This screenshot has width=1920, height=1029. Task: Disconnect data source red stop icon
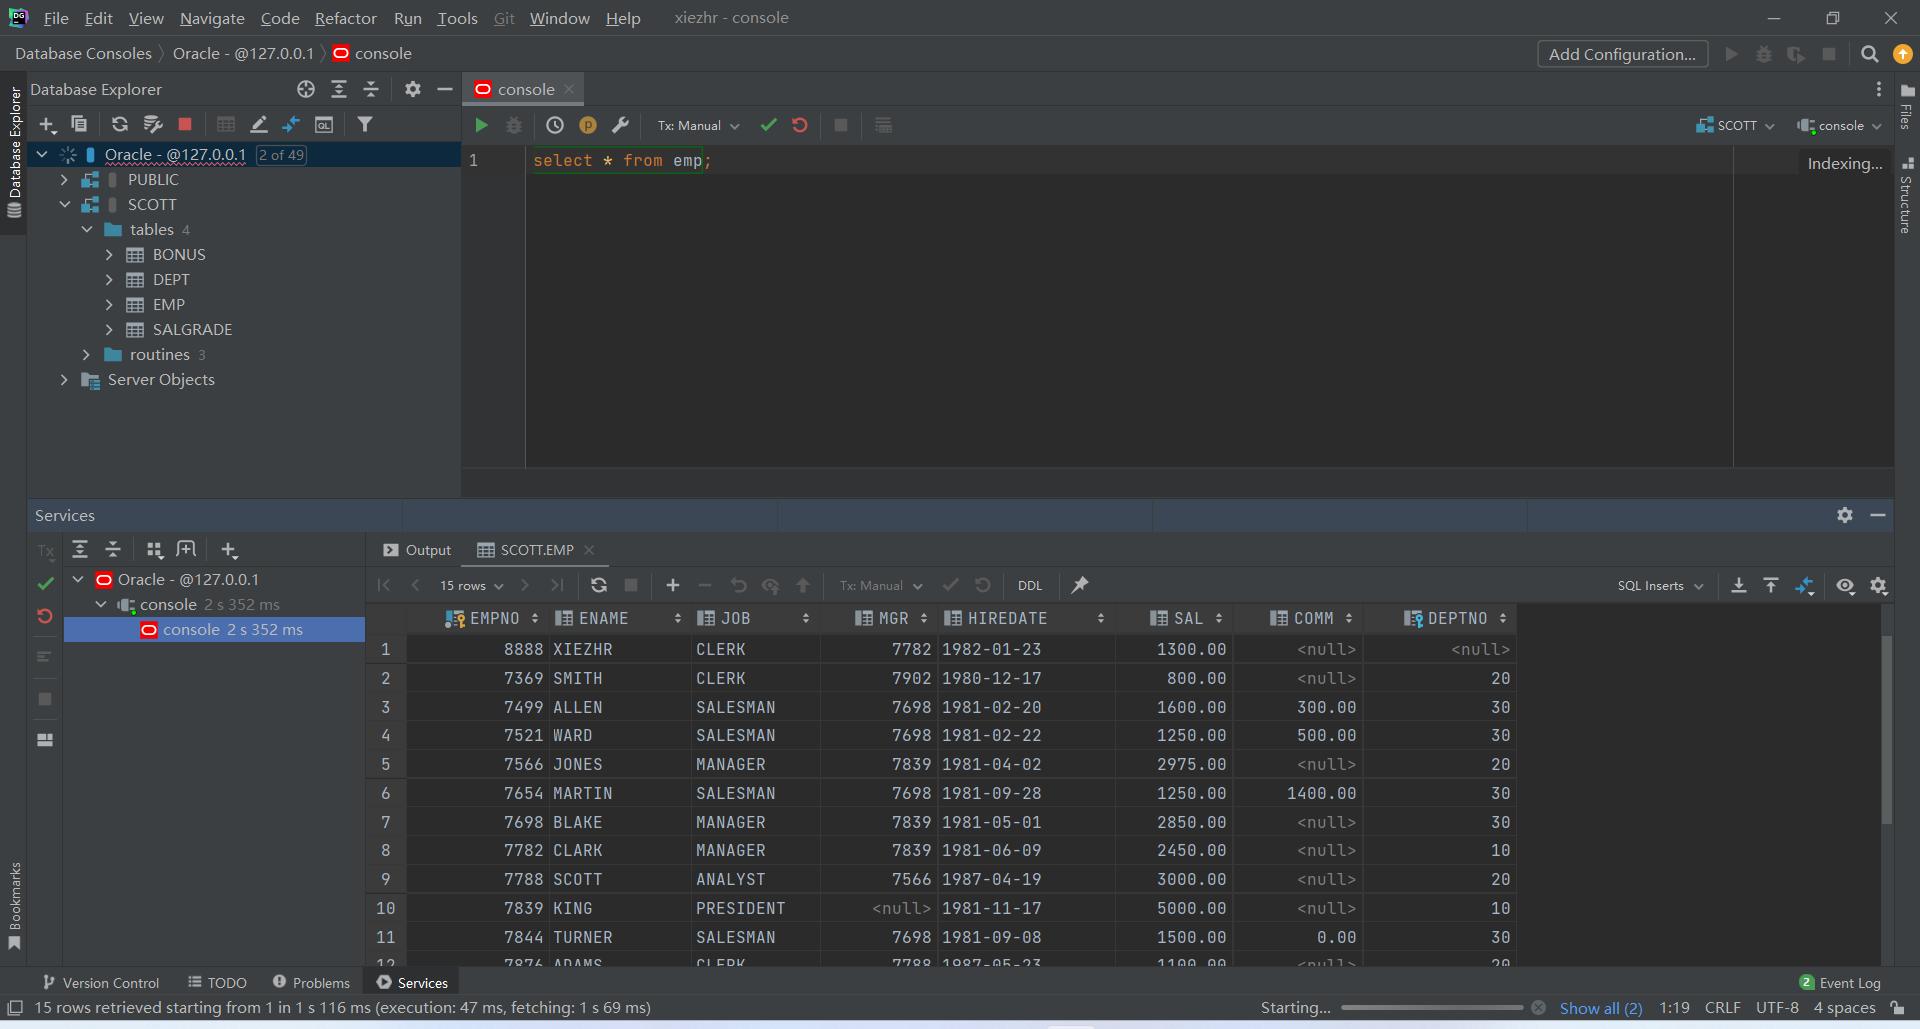(185, 124)
